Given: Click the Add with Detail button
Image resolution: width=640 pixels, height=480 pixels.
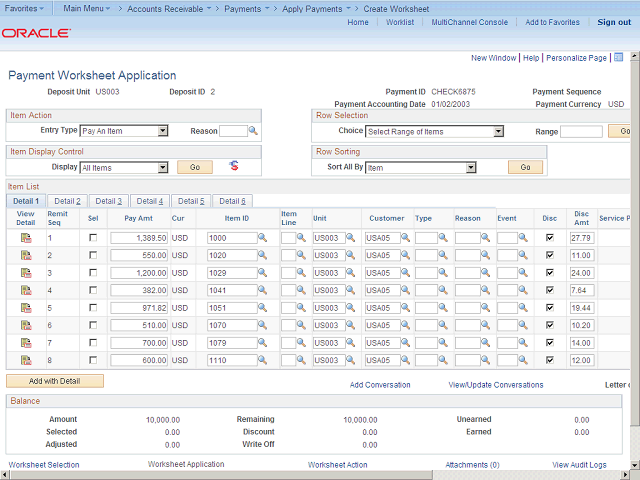Looking at the screenshot, I should [x=55, y=381].
